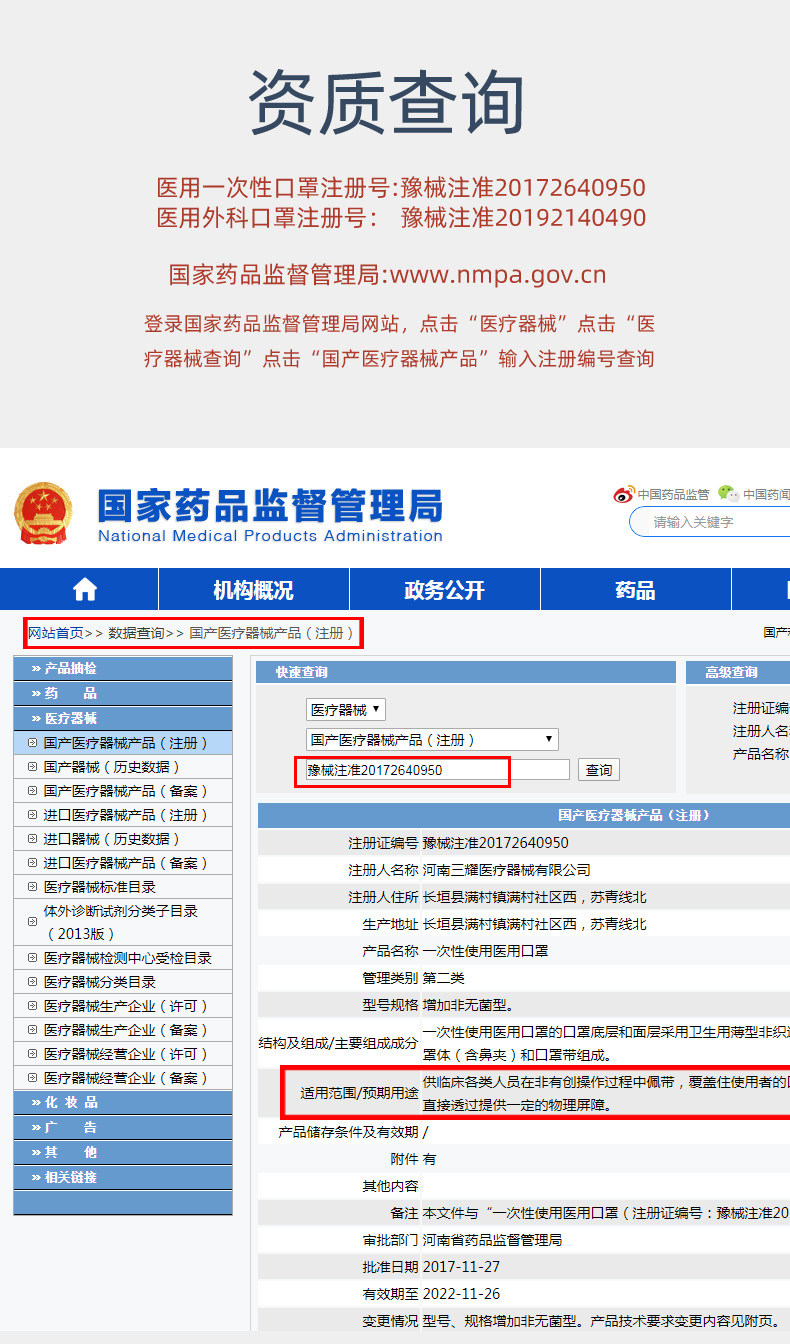
Task: Click 型号规格 value 增加非无菌型
Action: tap(468, 1005)
